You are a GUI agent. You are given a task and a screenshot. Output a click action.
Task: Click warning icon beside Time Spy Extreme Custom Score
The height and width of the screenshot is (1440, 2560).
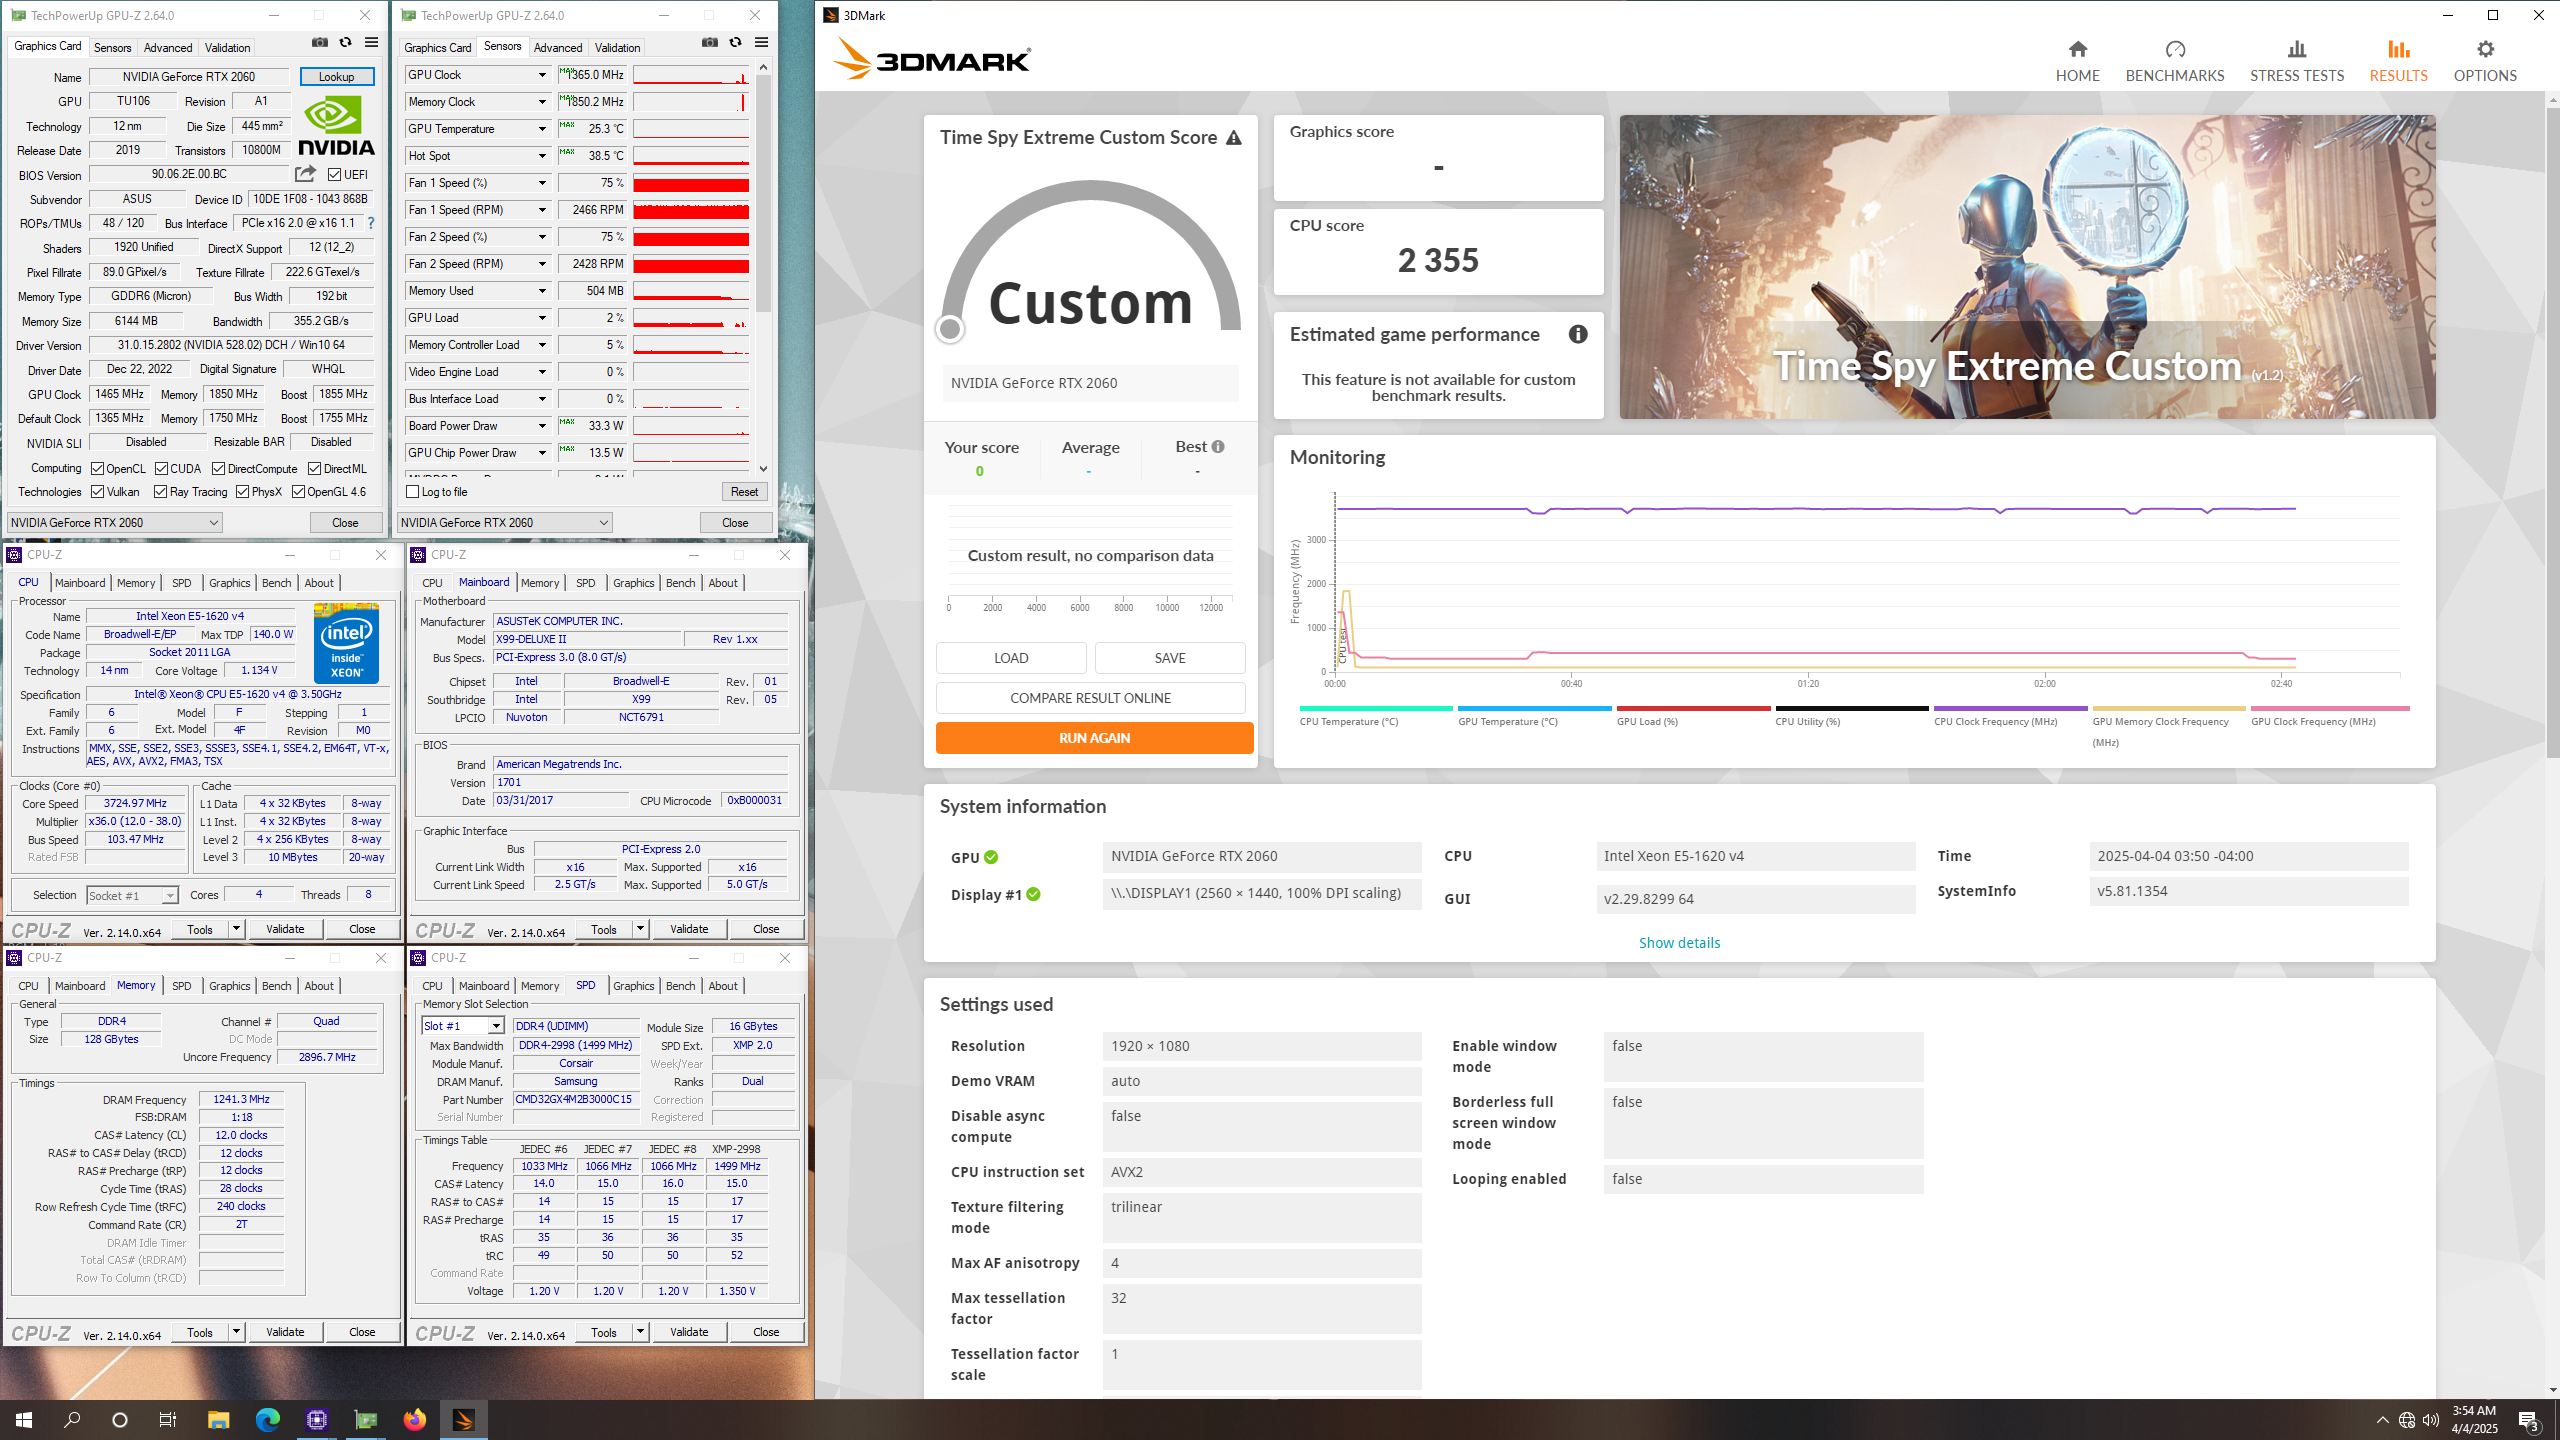pos(1234,138)
